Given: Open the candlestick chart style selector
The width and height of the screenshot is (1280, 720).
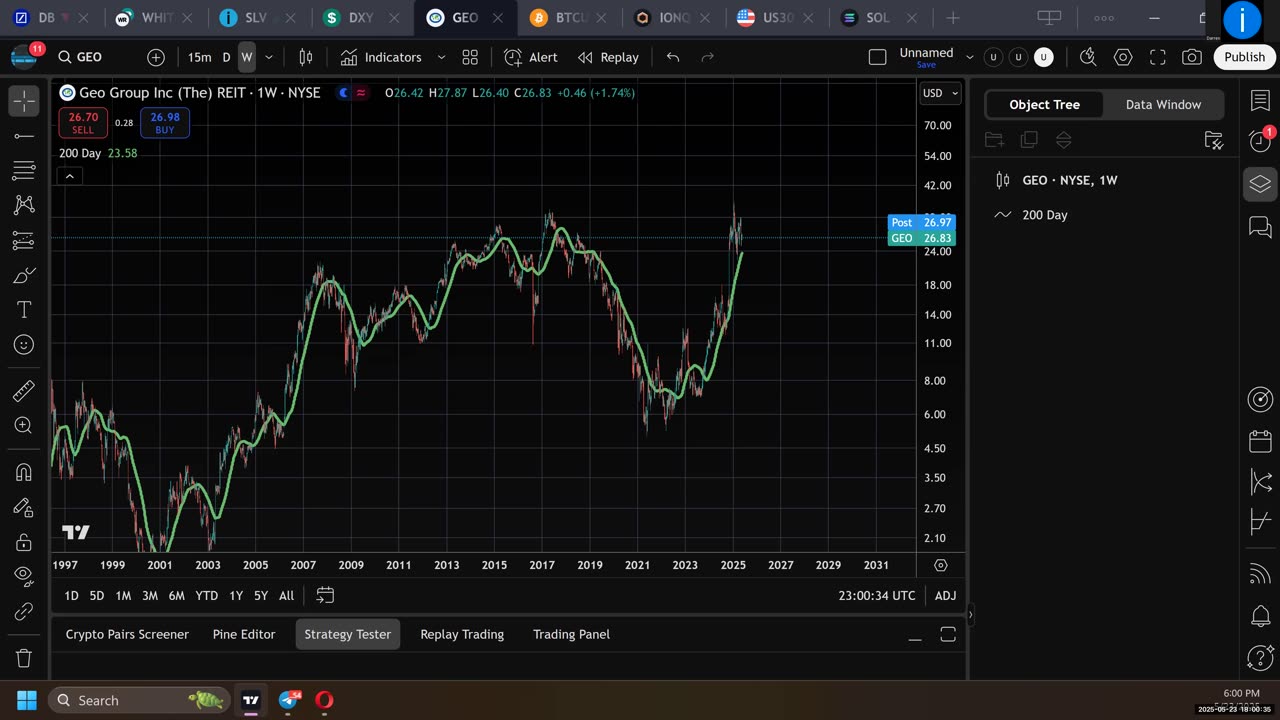Looking at the screenshot, I should [306, 57].
